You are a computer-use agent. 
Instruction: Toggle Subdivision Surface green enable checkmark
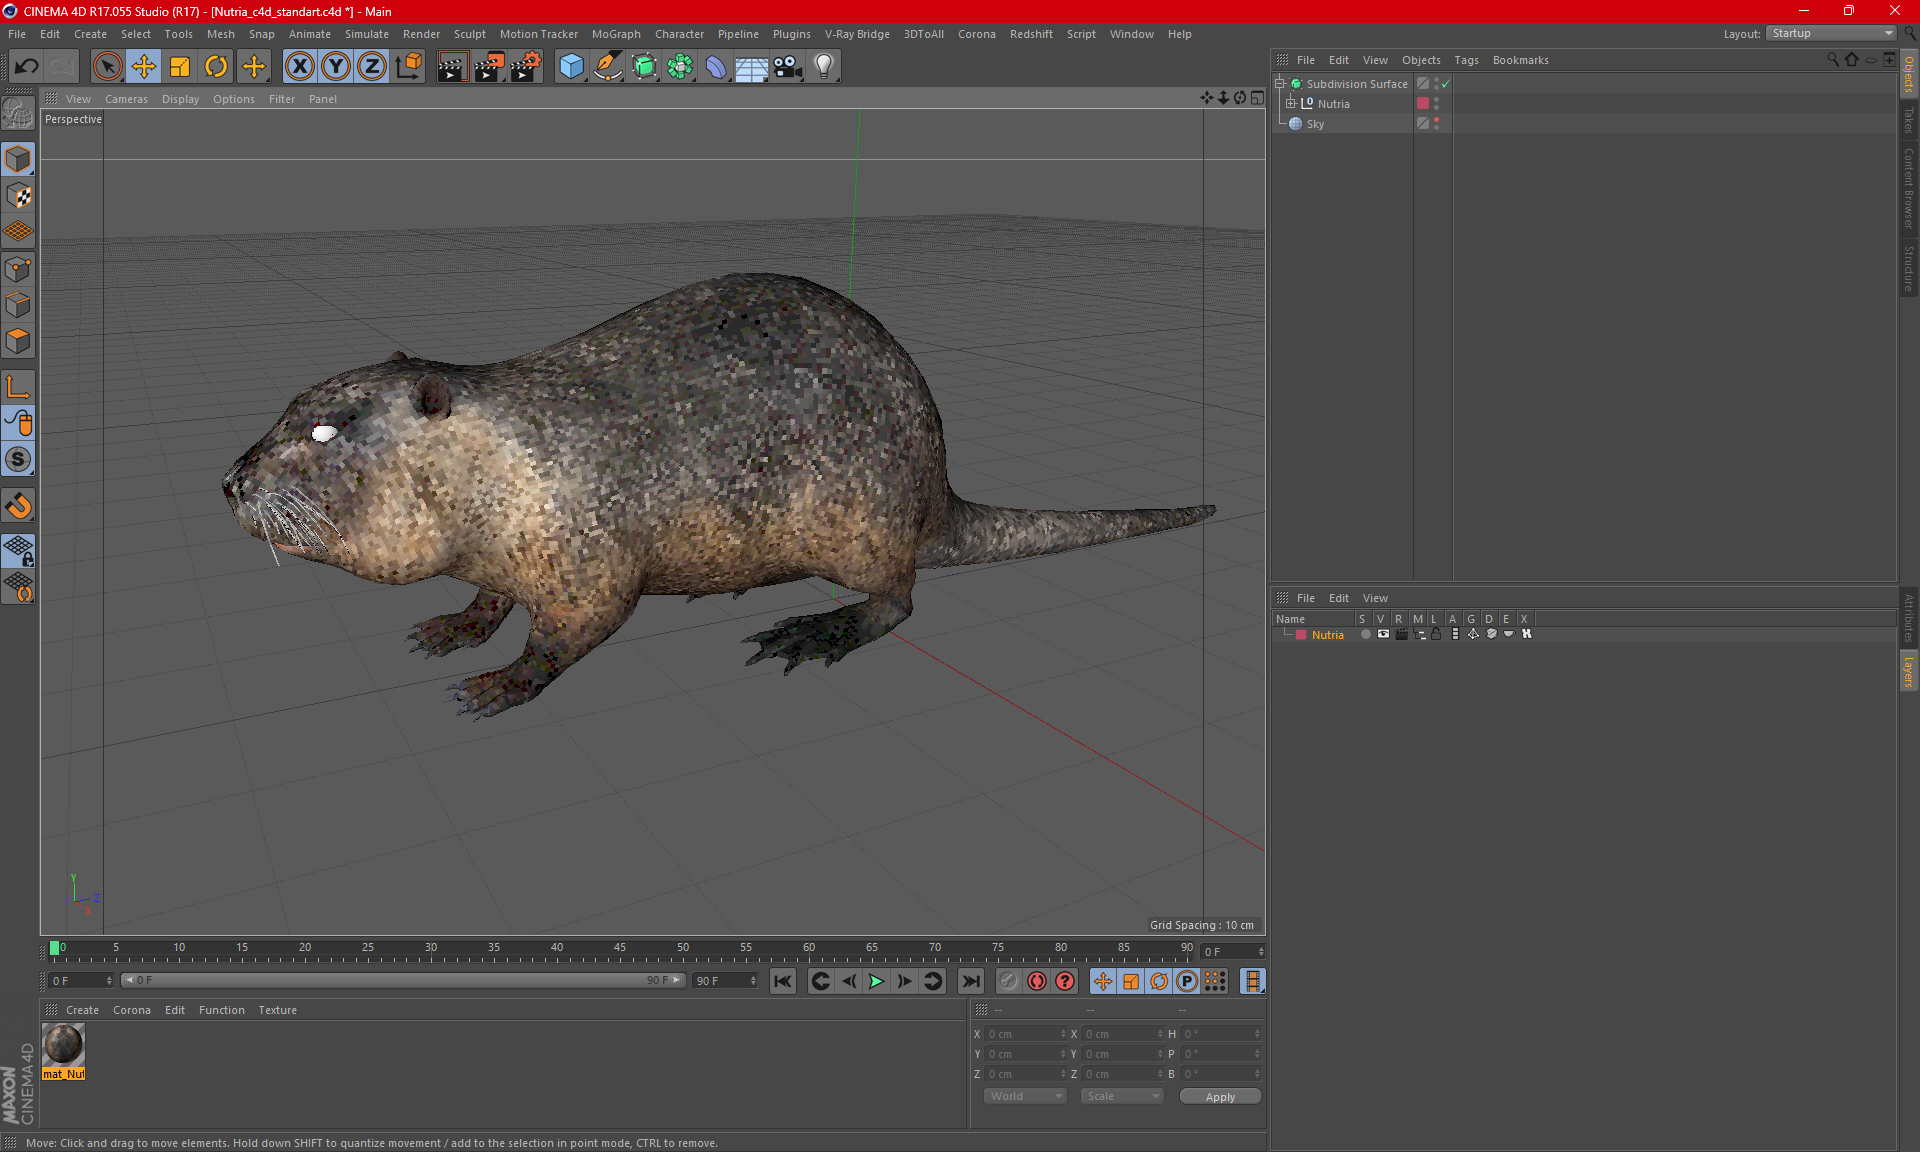1445,84
